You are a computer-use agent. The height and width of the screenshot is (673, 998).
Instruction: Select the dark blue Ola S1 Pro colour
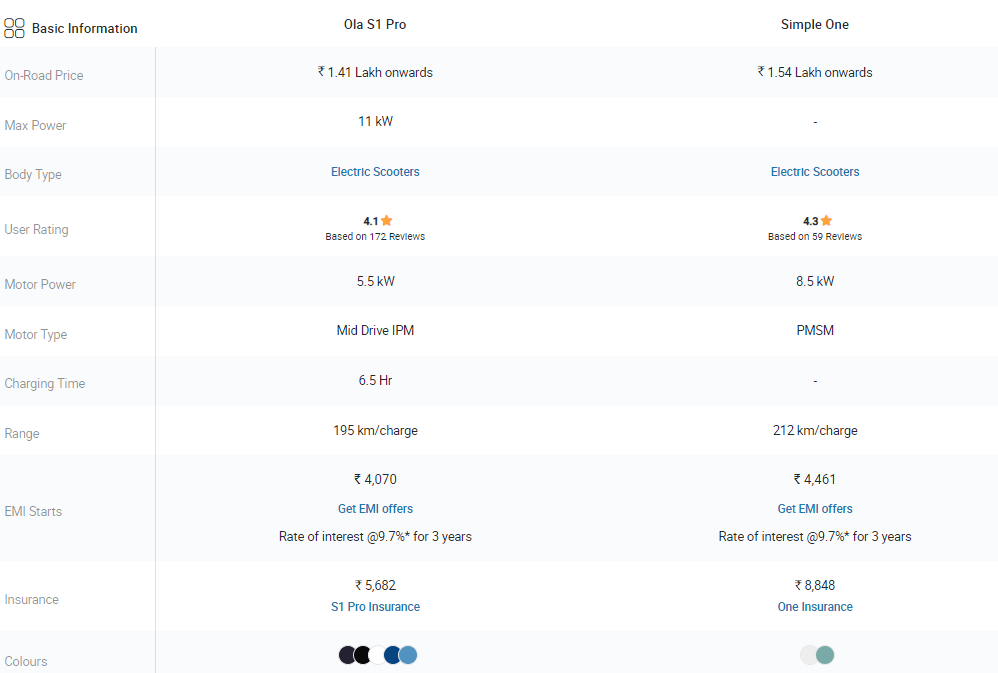(x=393, y=655)
